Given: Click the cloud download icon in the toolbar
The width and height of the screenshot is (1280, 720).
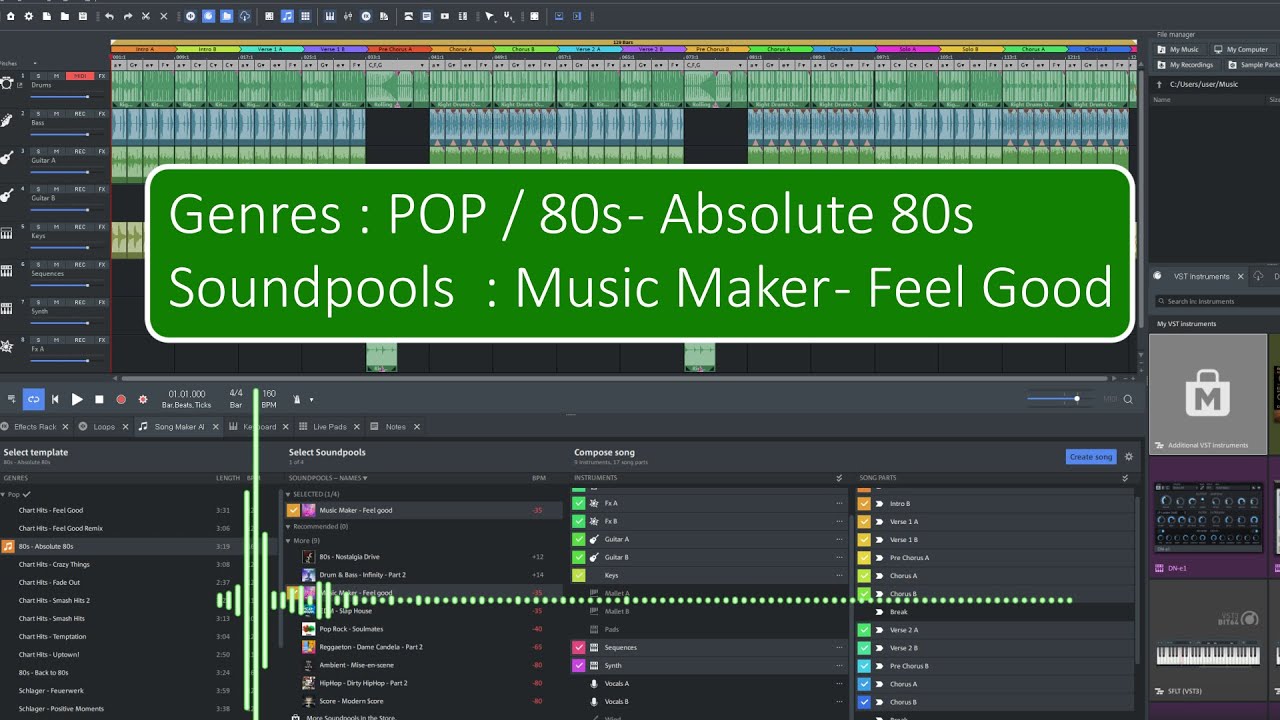Looking at the screenshot, I should click(245, 16).
